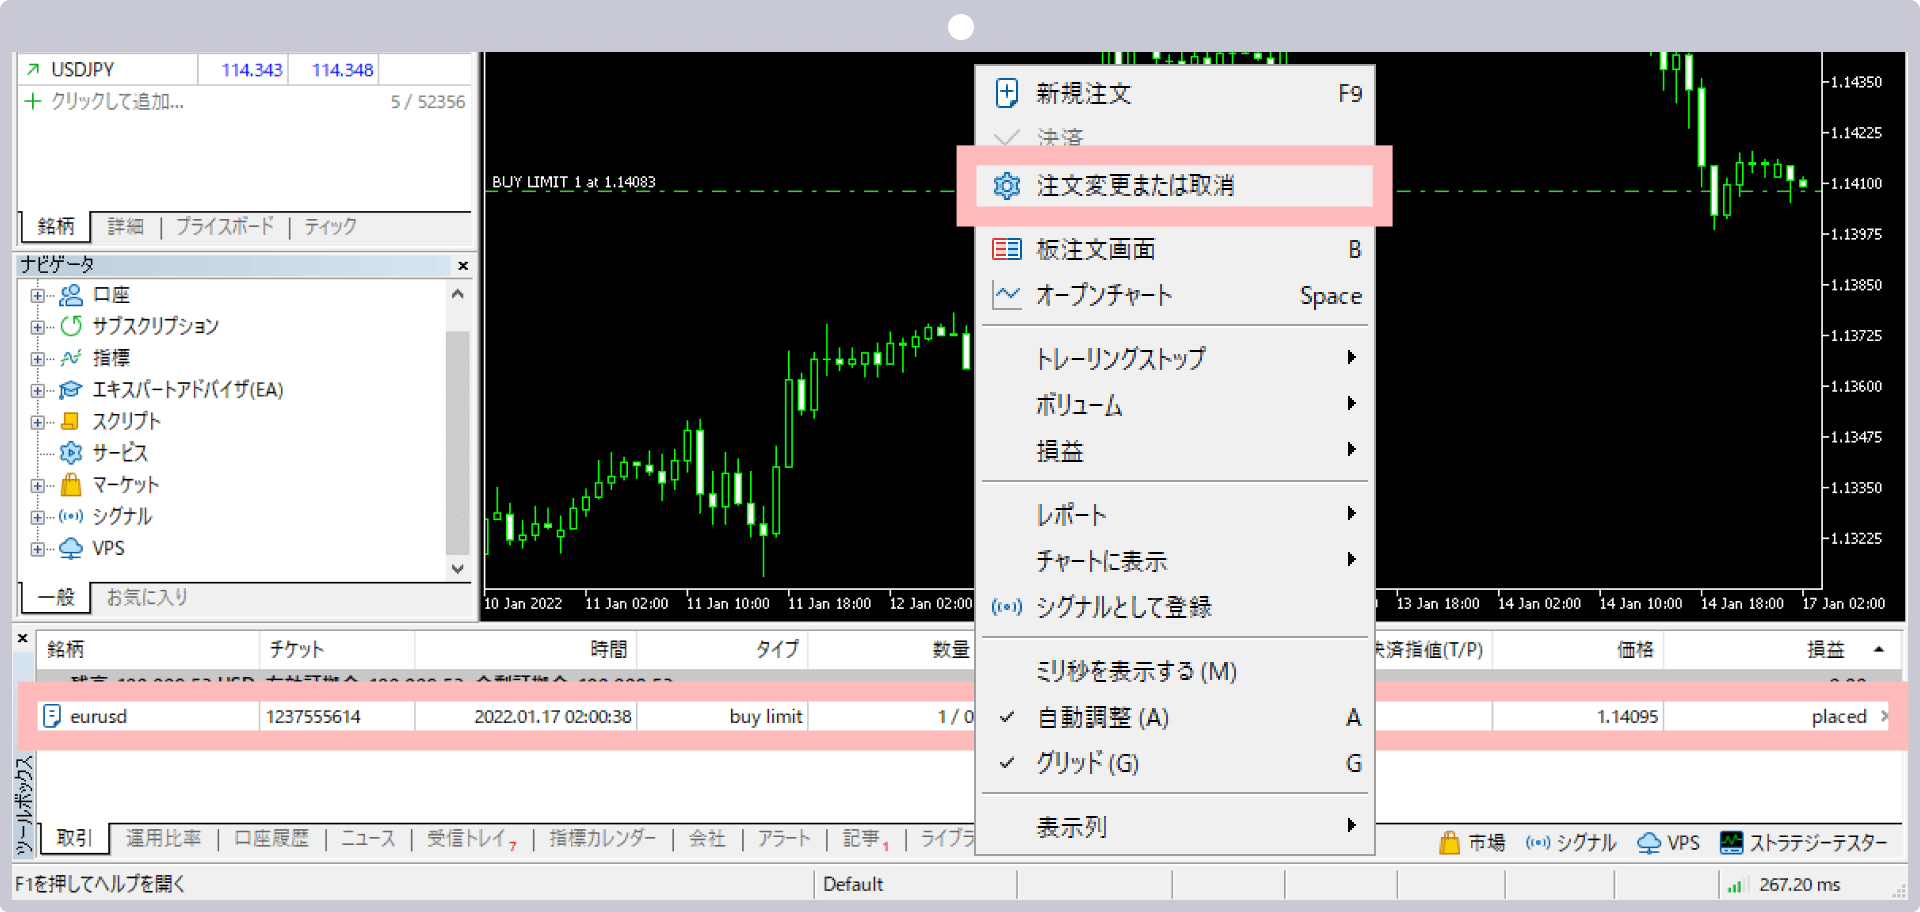The width and height of the screenshot is (1920, 912).
Task: Open 市場 market bag icon in status area
Action: point(1449,843)
